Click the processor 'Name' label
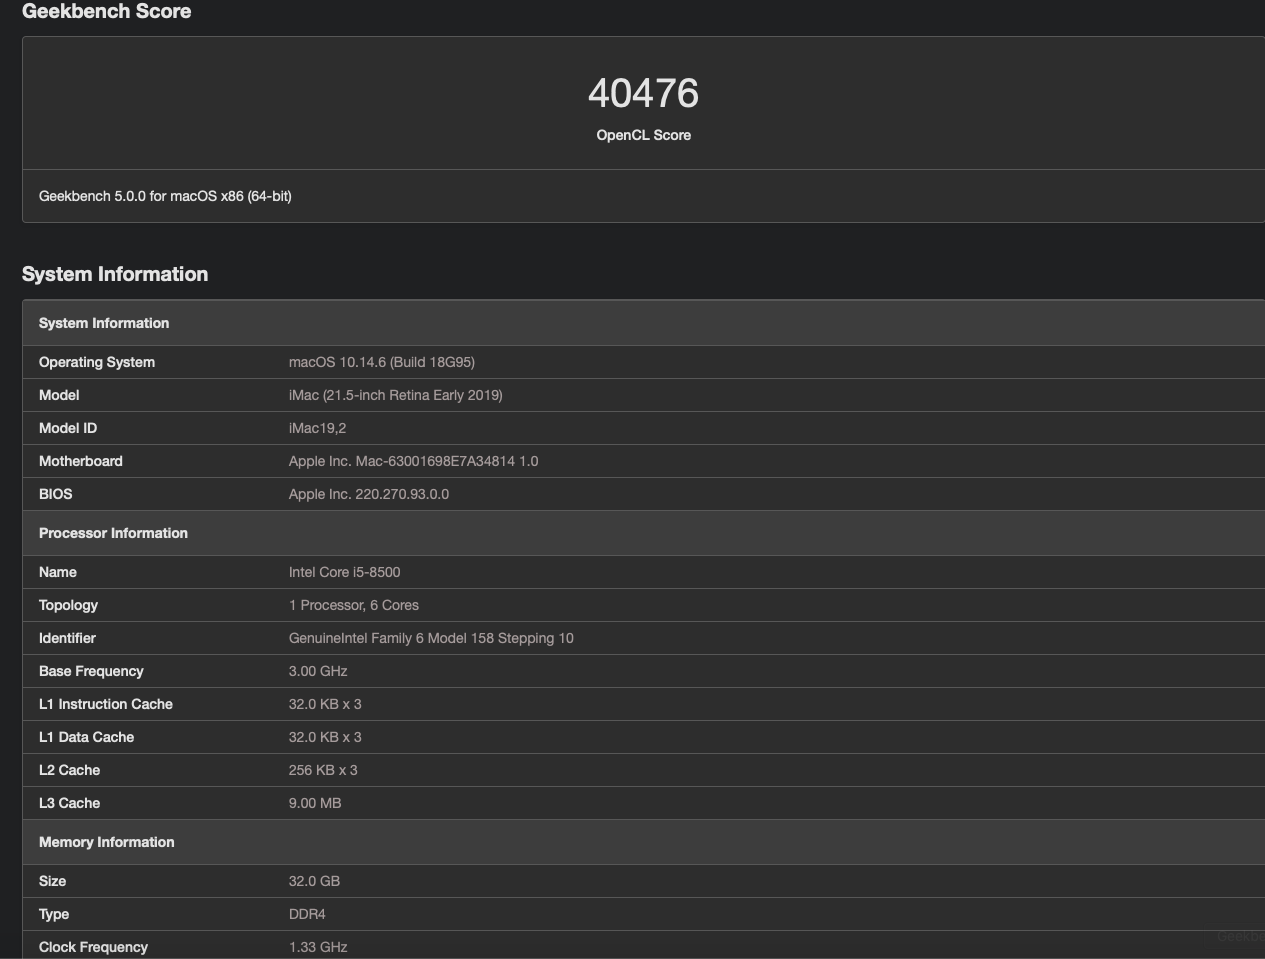This screenshot has width=1265, height=959. 58,572
